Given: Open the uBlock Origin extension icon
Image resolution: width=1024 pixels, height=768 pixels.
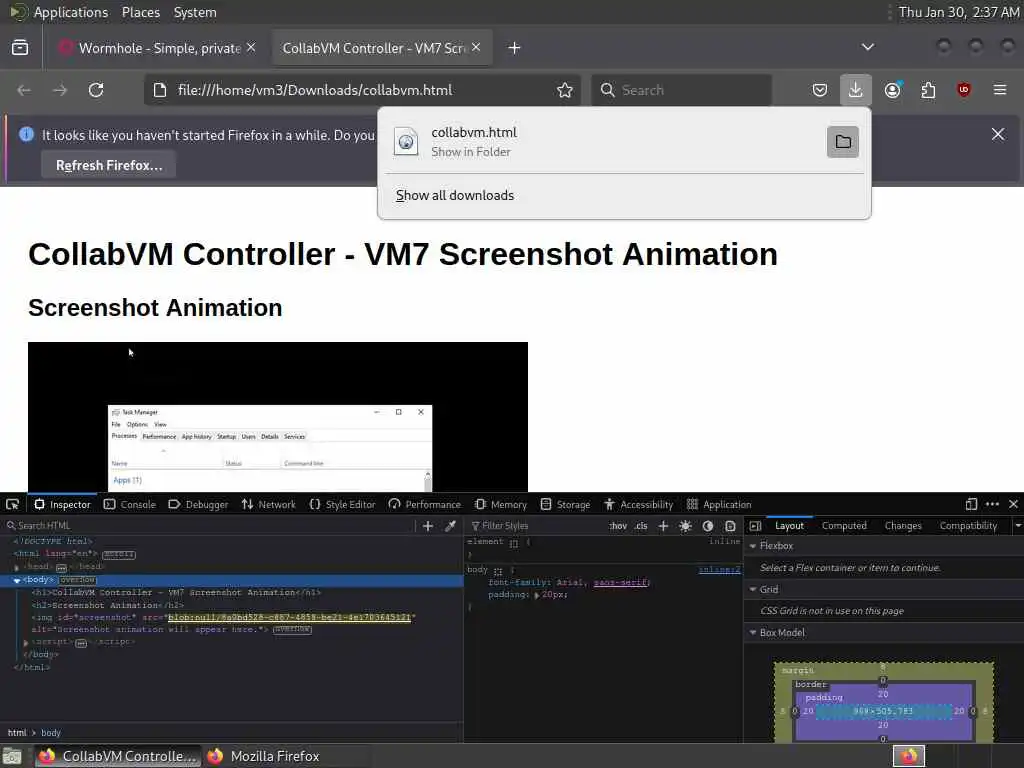Looking at the screenshot, I should click(964, 90).
